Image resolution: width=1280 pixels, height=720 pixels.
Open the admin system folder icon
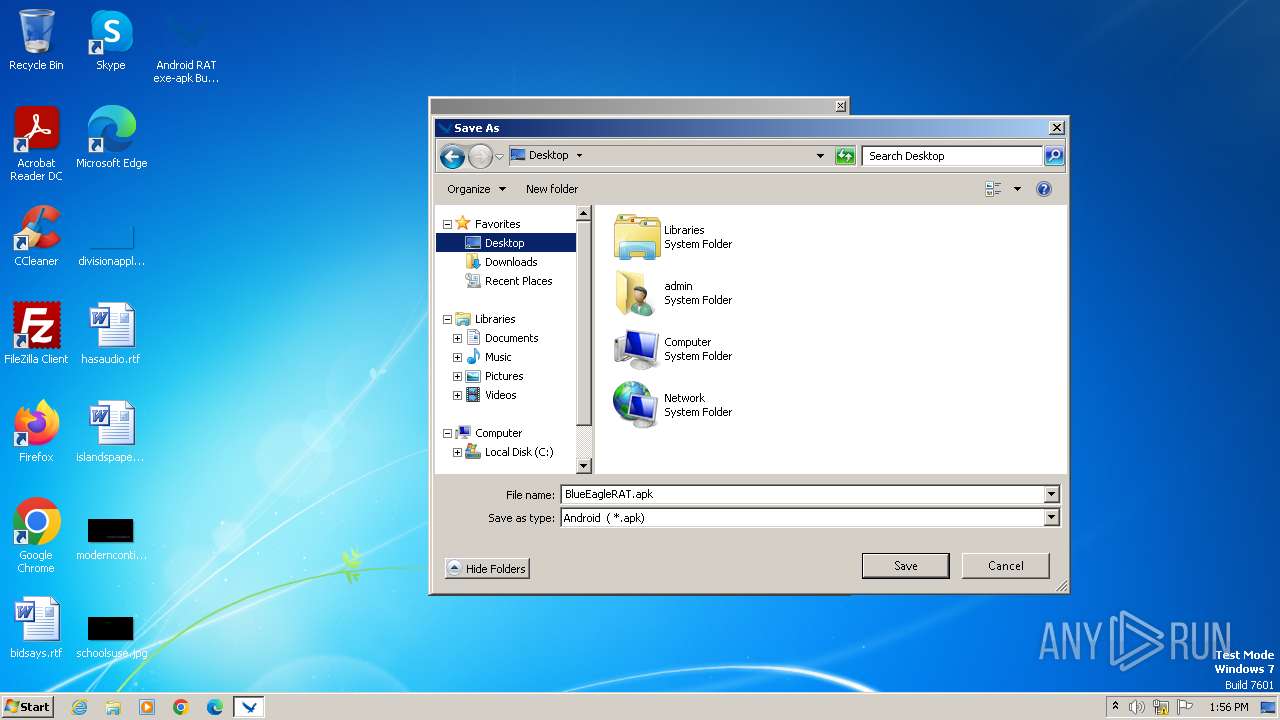[x=637, y=293]
